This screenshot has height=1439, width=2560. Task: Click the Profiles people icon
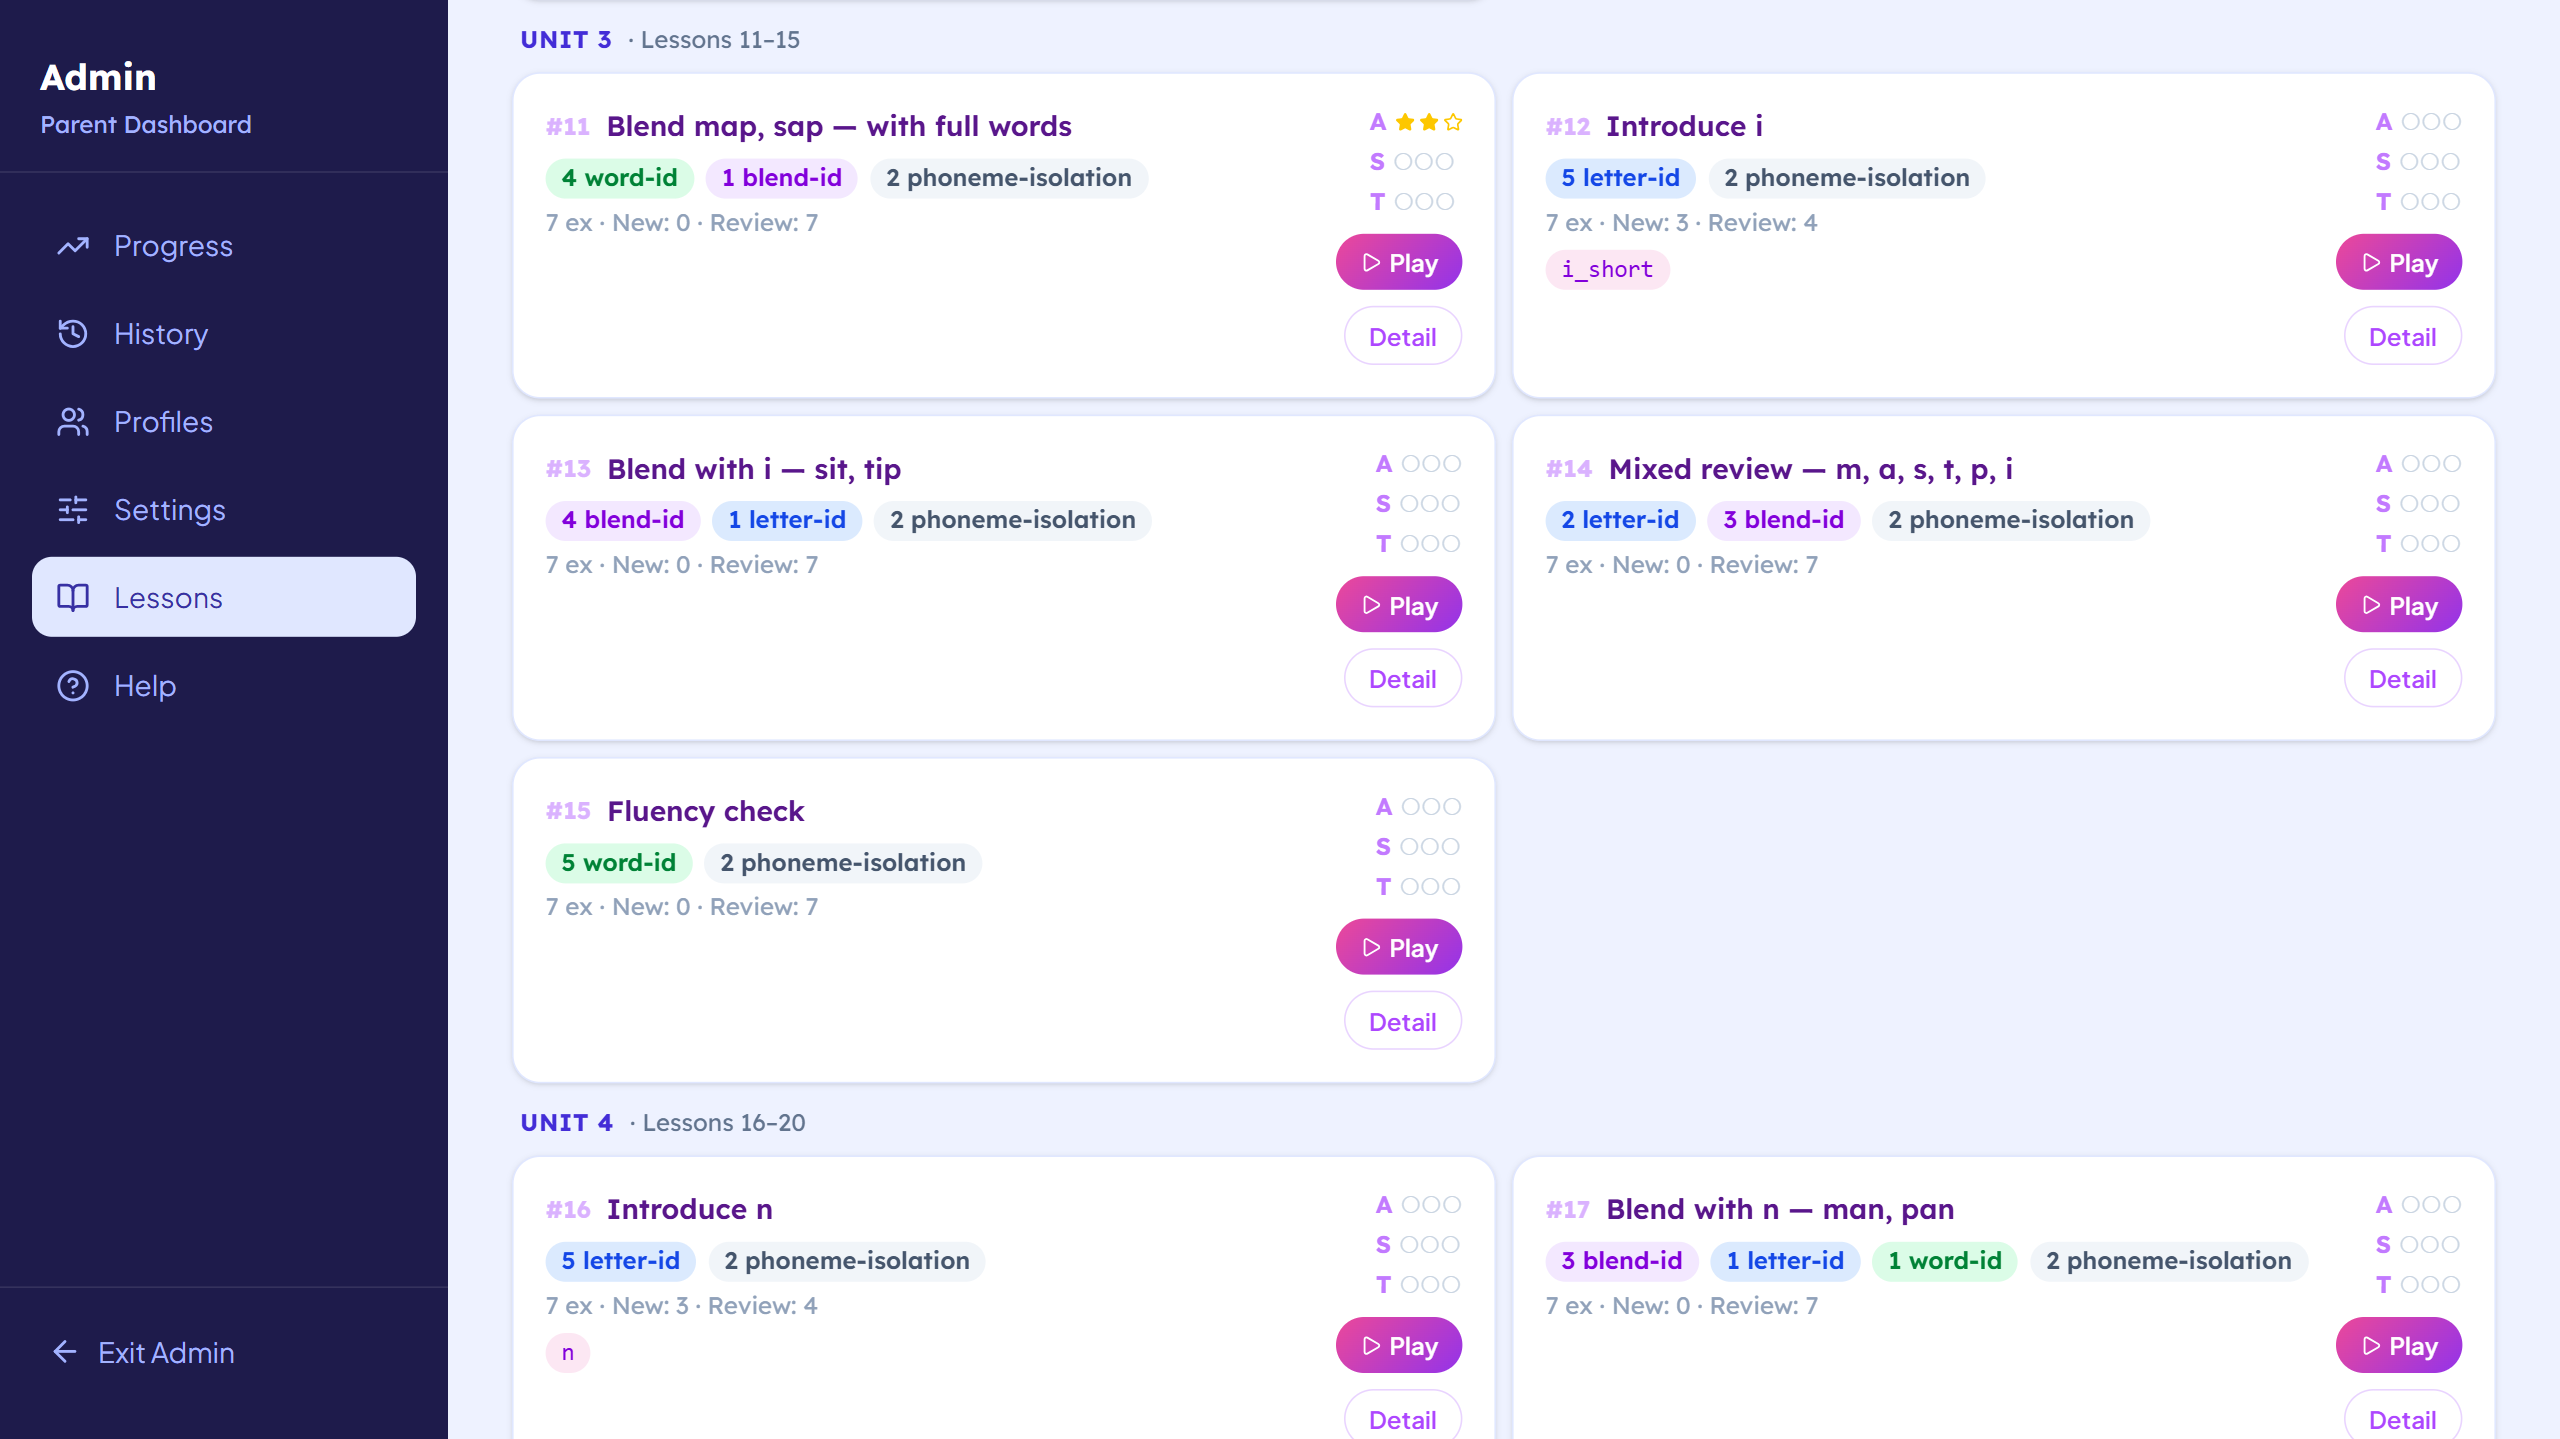71,422
